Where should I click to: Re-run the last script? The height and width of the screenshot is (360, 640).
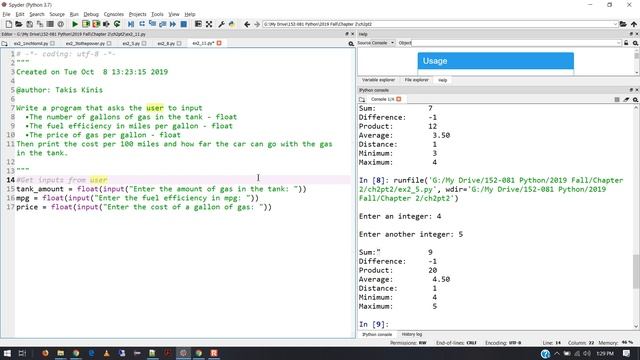pyautogui.click(x=117, y=24)
